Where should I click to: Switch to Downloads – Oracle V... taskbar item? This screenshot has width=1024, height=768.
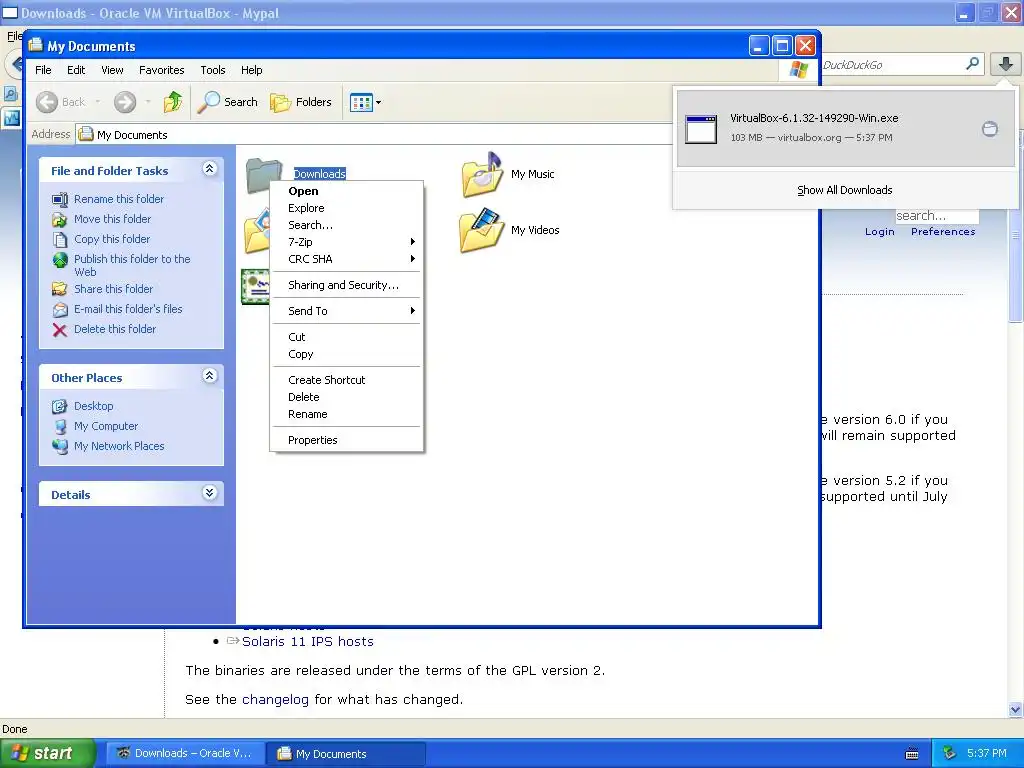[x=185, y=753]
